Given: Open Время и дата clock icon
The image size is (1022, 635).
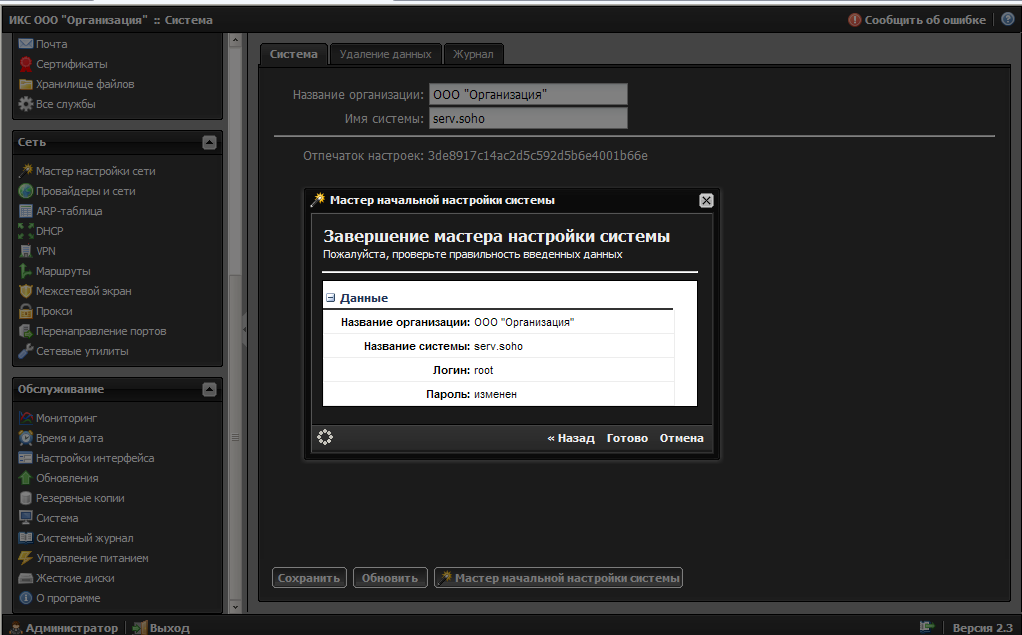Looking at the screenshot, I should click(x=25, y=438).
